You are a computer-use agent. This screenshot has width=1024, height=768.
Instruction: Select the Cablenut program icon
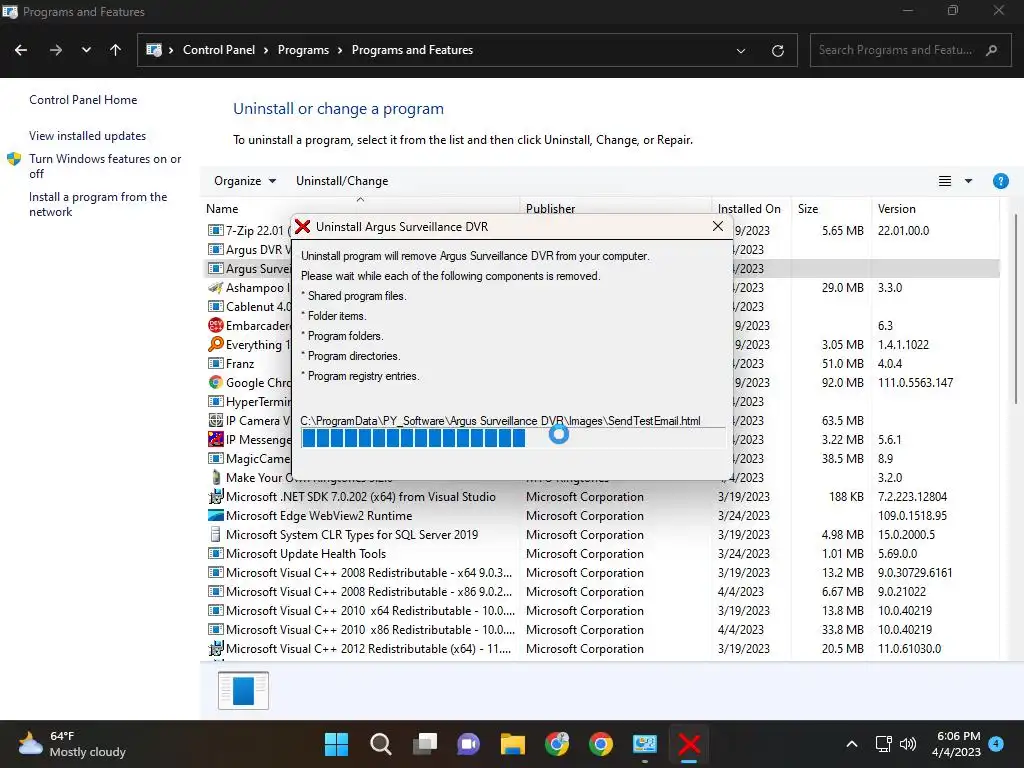point(216,306)
